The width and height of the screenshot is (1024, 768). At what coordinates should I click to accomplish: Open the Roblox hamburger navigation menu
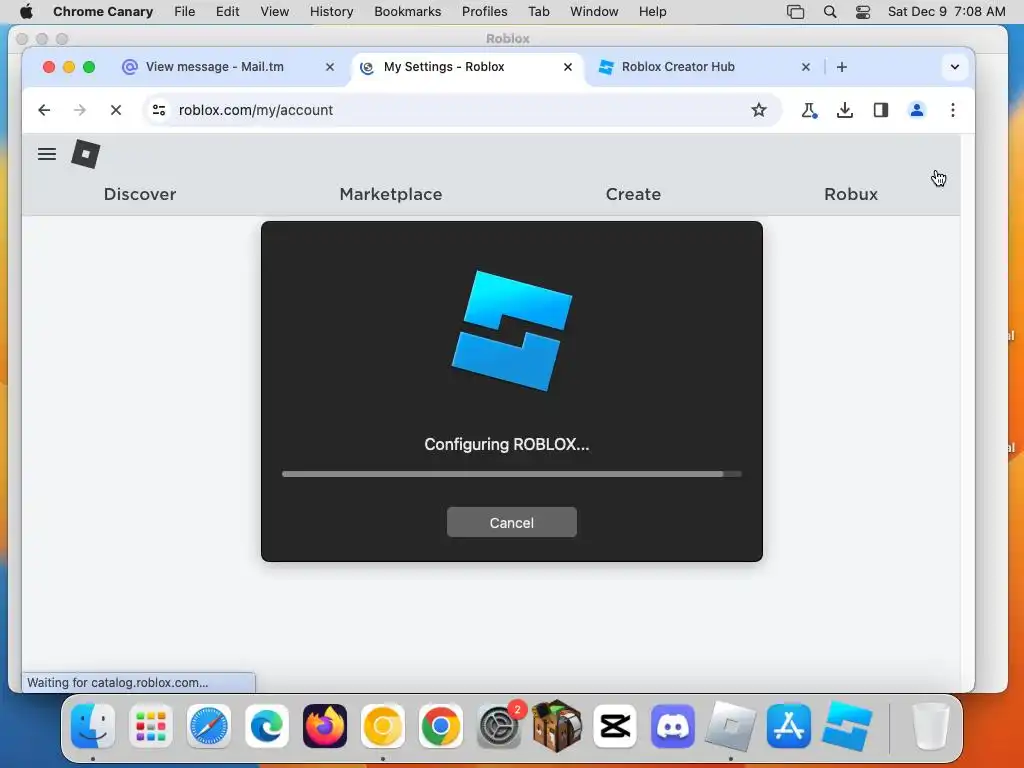click(x=47, y=154)
